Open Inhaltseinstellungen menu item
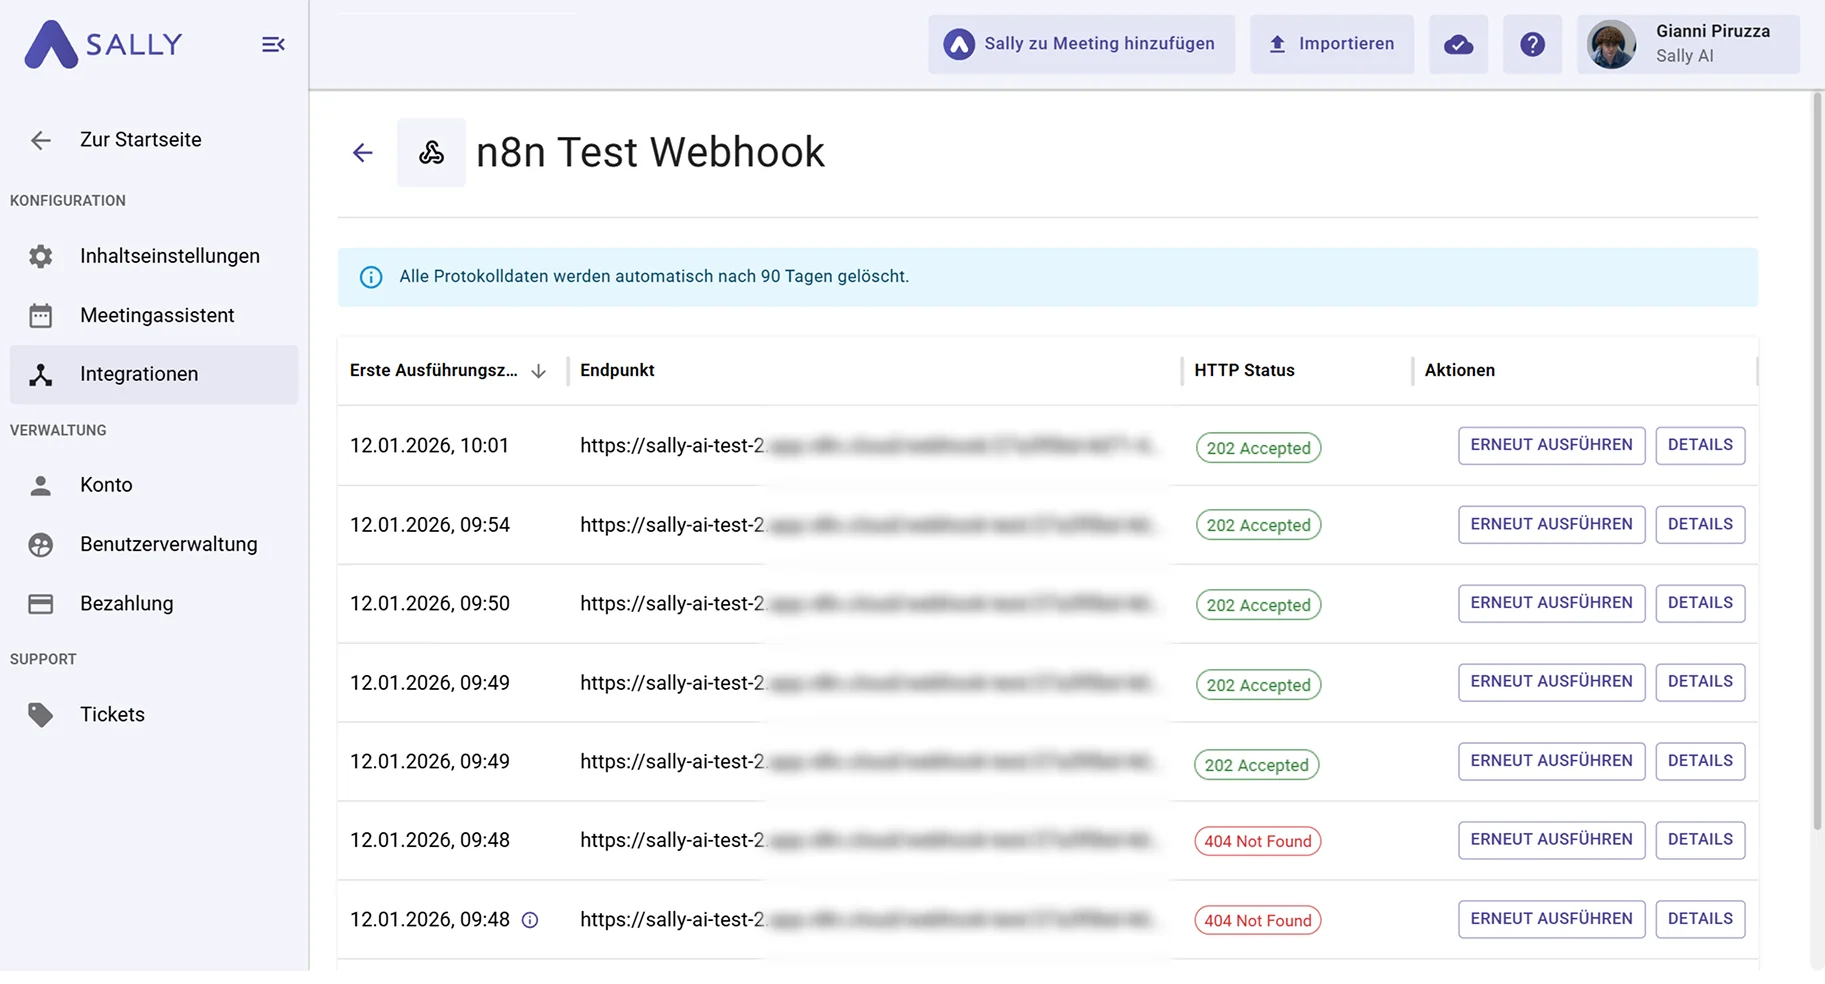Viewport: 1825px width, 984px height. pos(154,256)
